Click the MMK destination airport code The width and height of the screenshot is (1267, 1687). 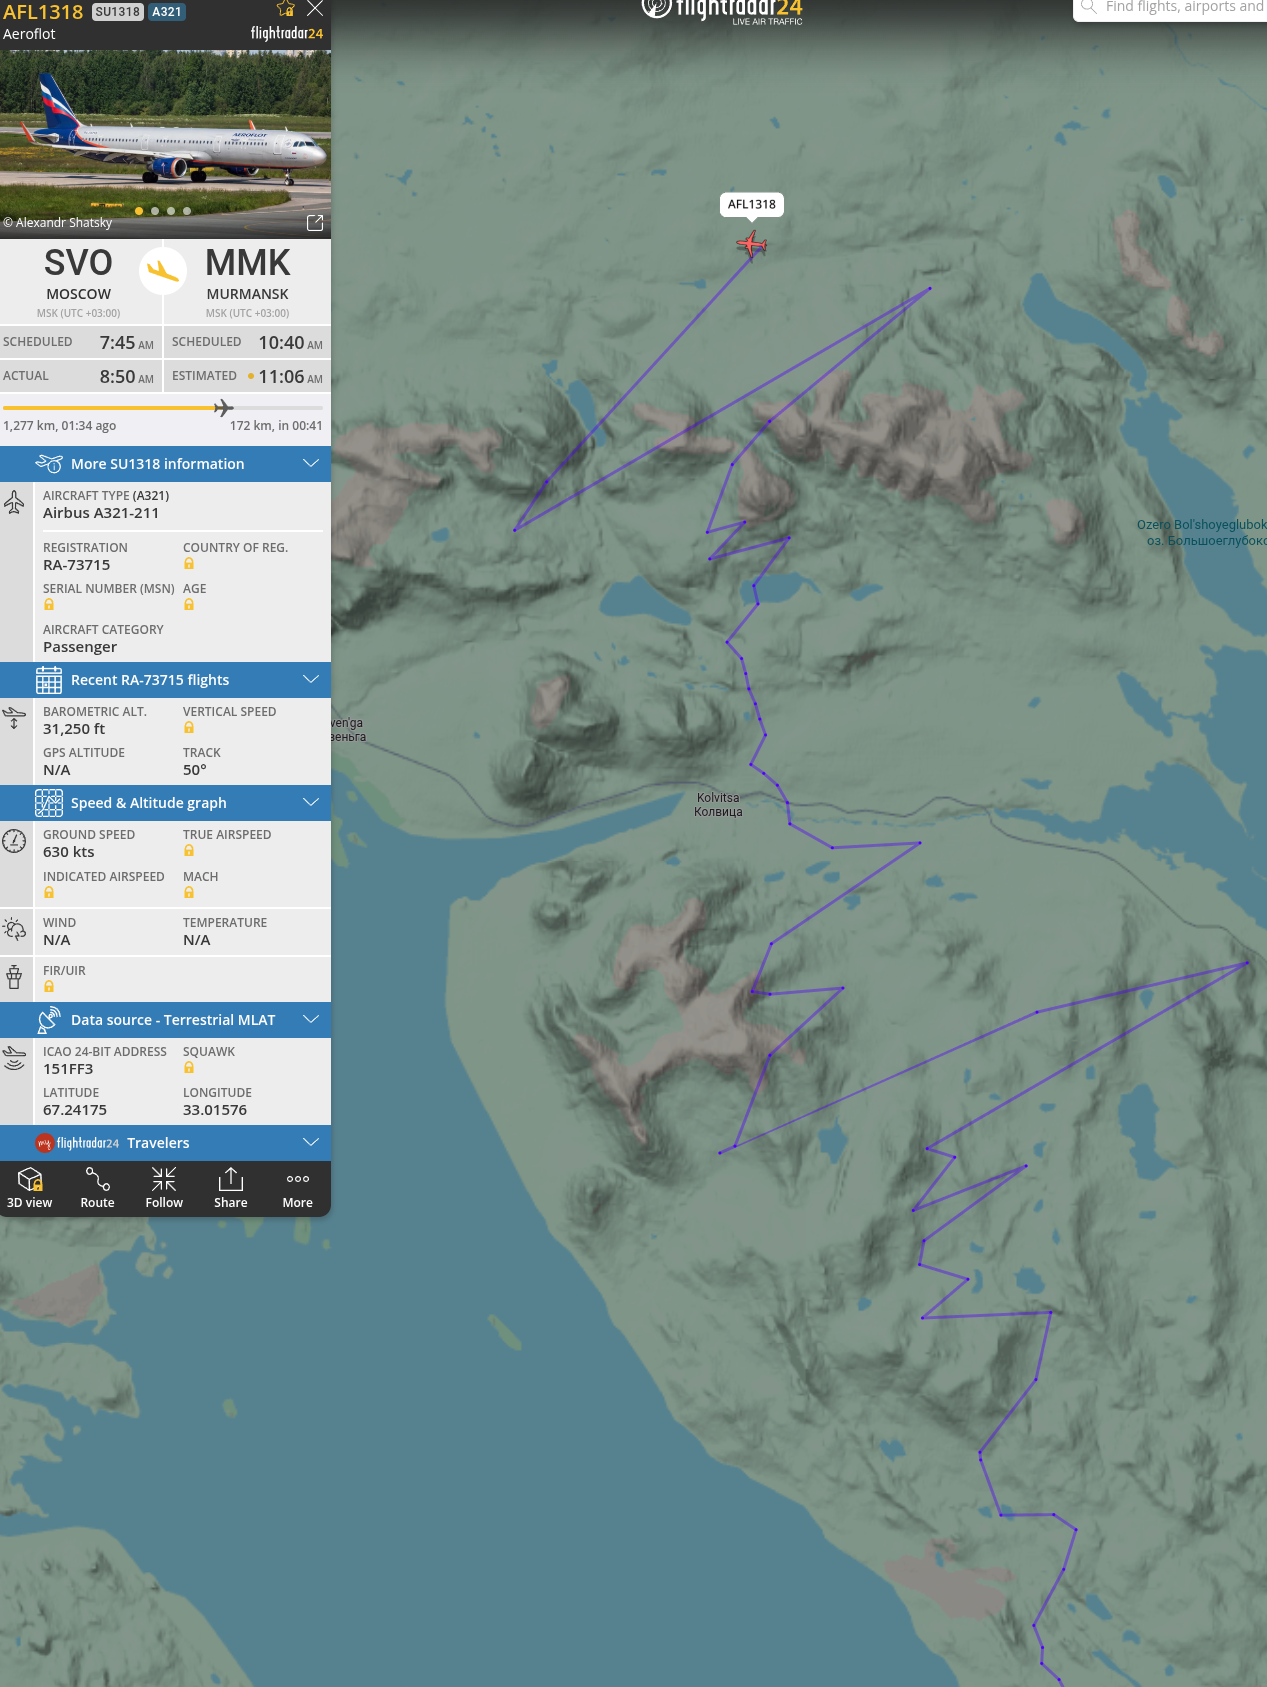247,263
